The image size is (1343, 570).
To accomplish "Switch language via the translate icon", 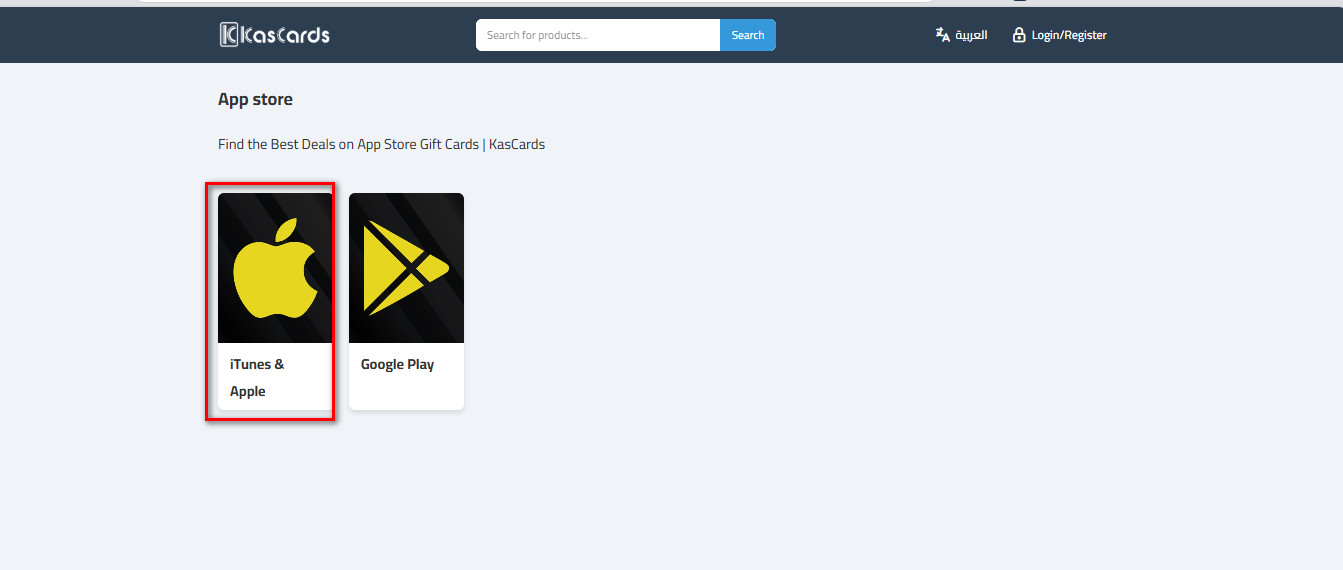I will (x=942, y=35).
